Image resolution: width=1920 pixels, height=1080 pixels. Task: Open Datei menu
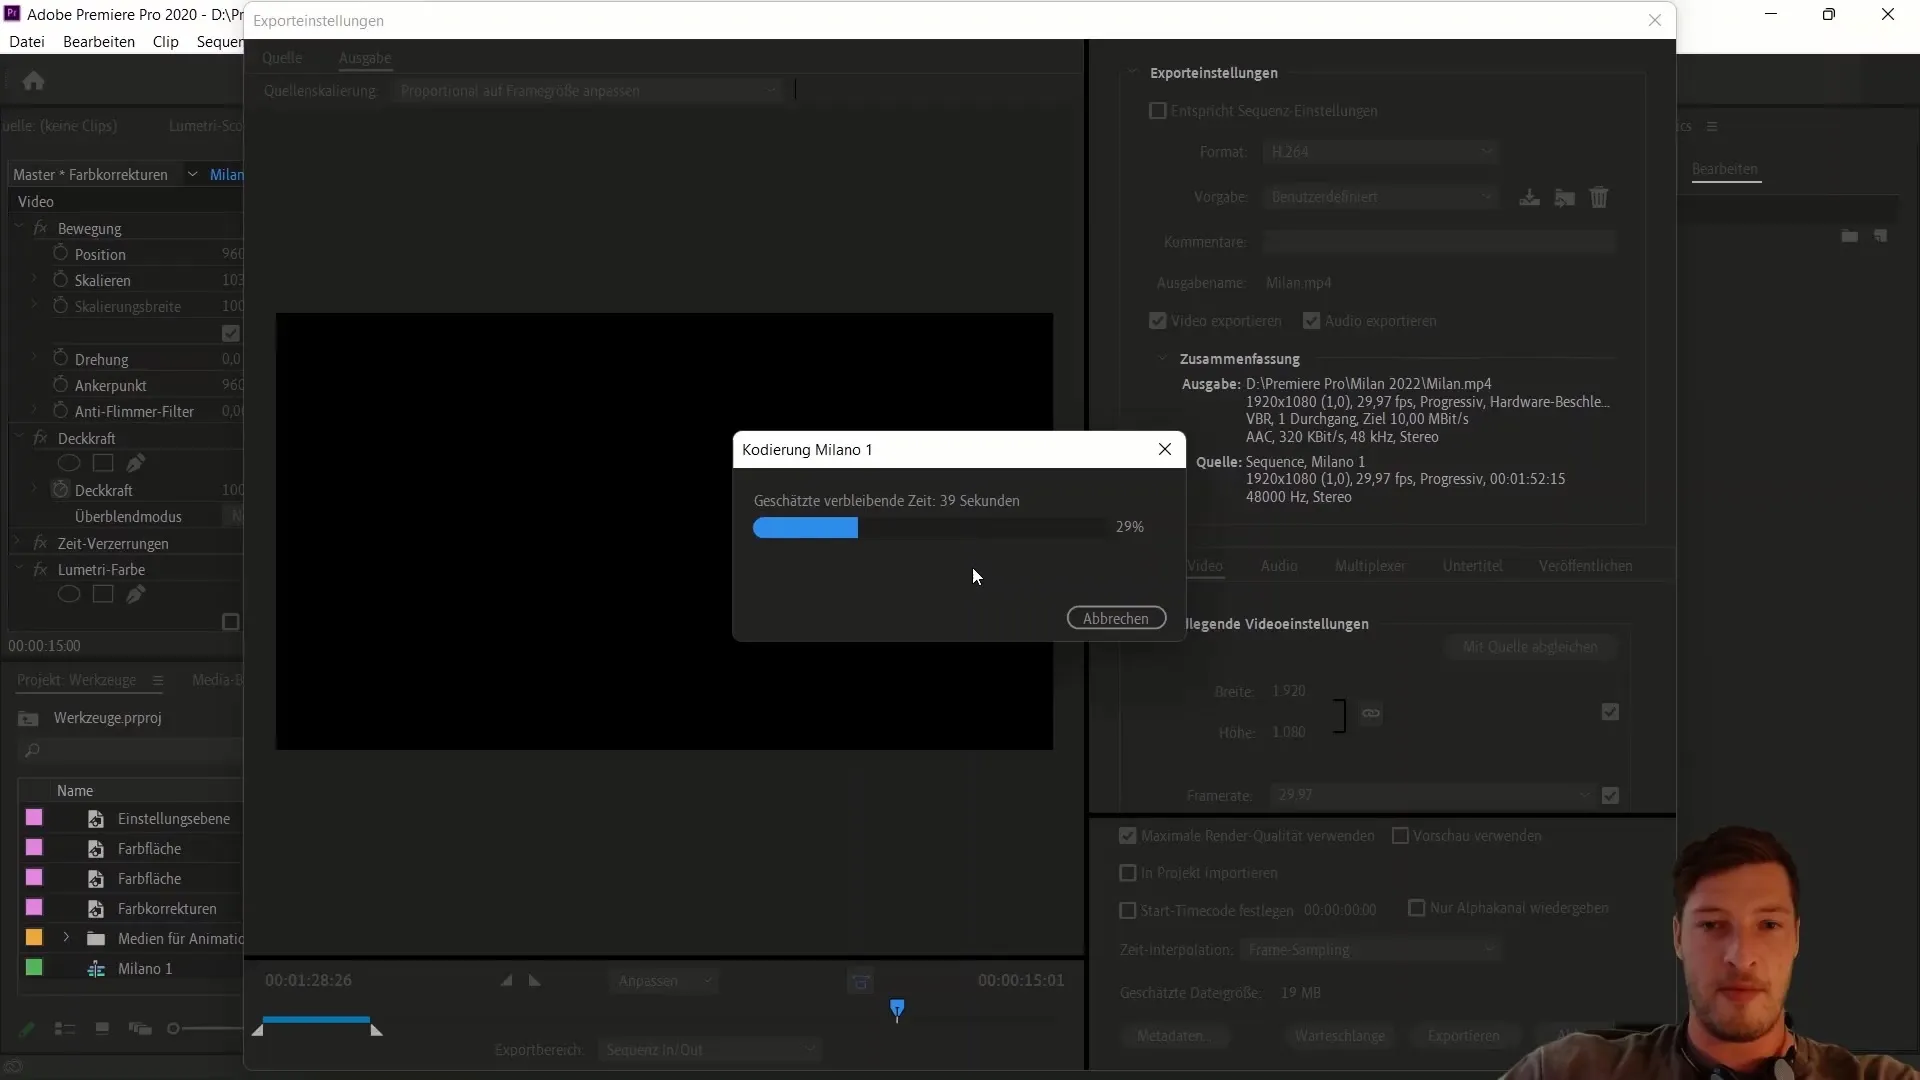27,42
